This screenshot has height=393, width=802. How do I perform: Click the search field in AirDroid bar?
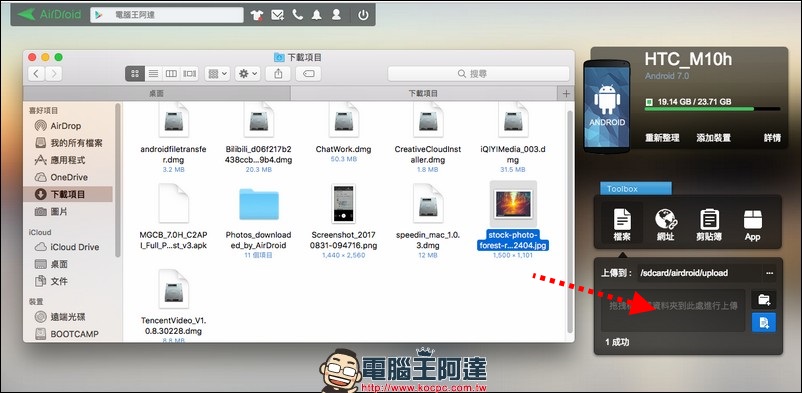pos(167,15)
